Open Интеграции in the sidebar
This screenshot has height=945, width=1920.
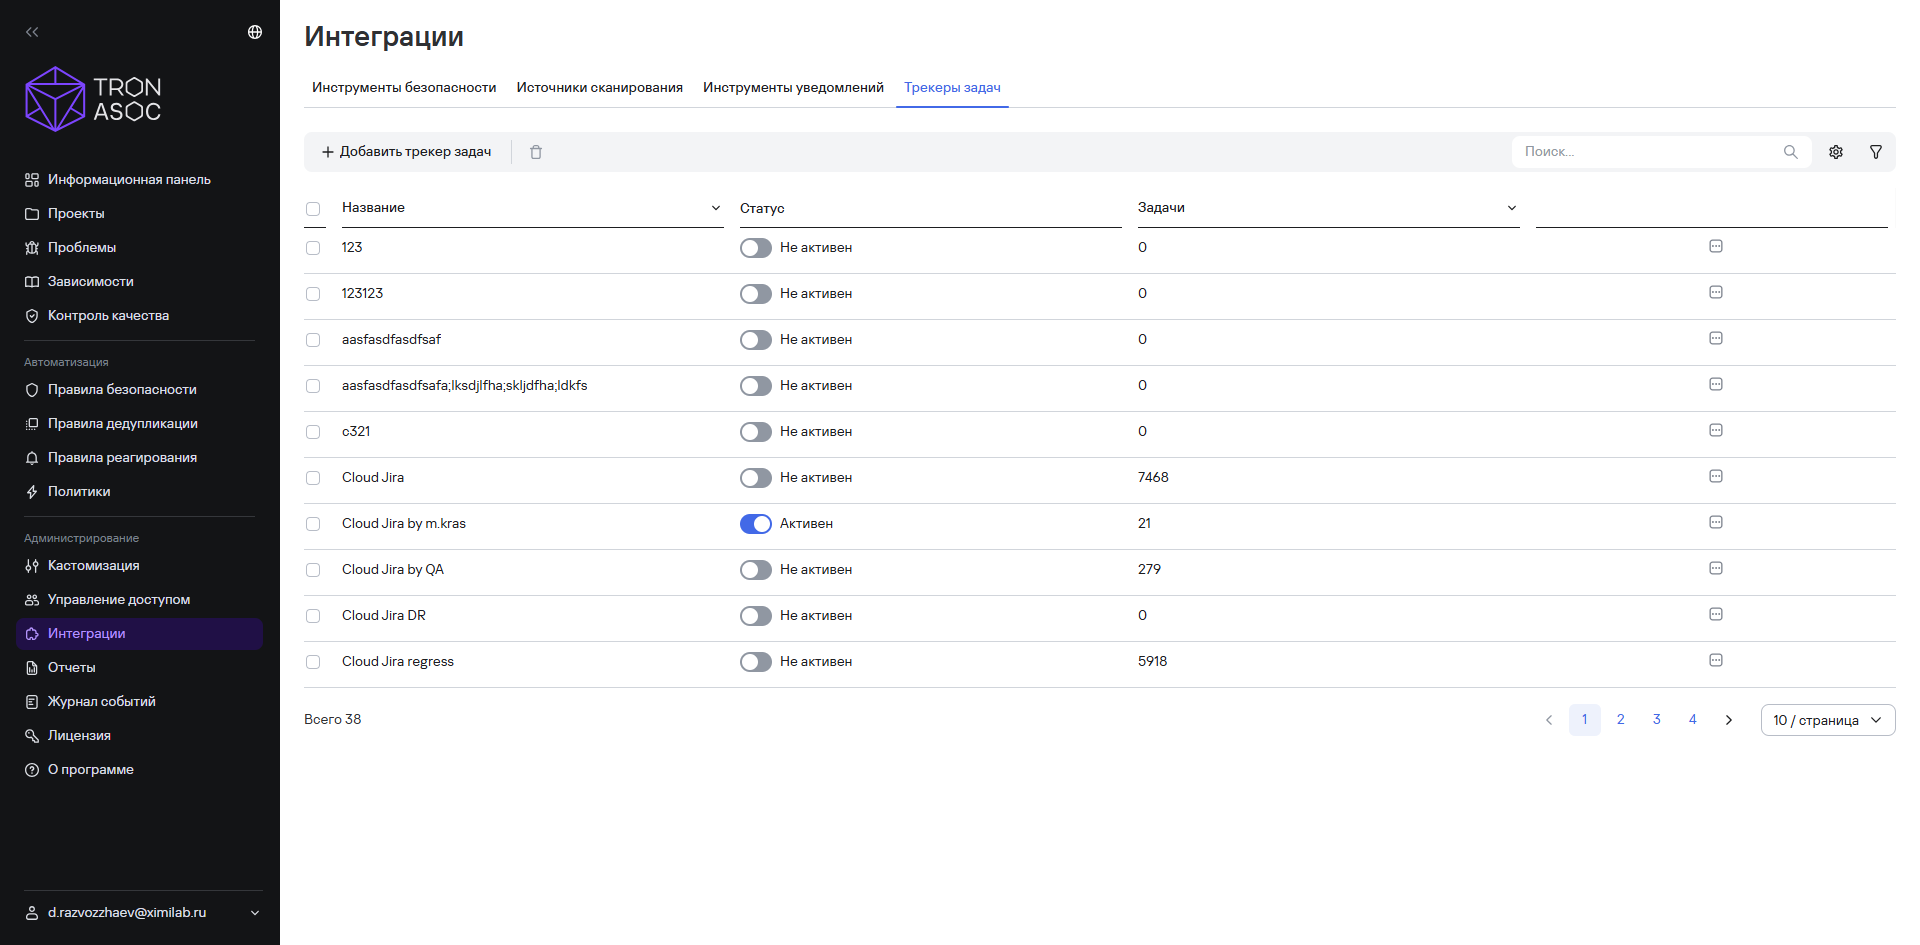point(139,634)
